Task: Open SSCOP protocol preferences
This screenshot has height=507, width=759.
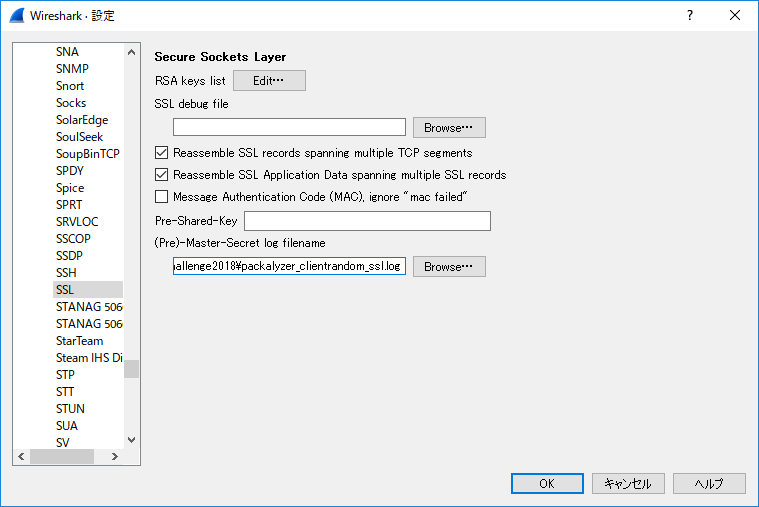Action: click(73, 238)
